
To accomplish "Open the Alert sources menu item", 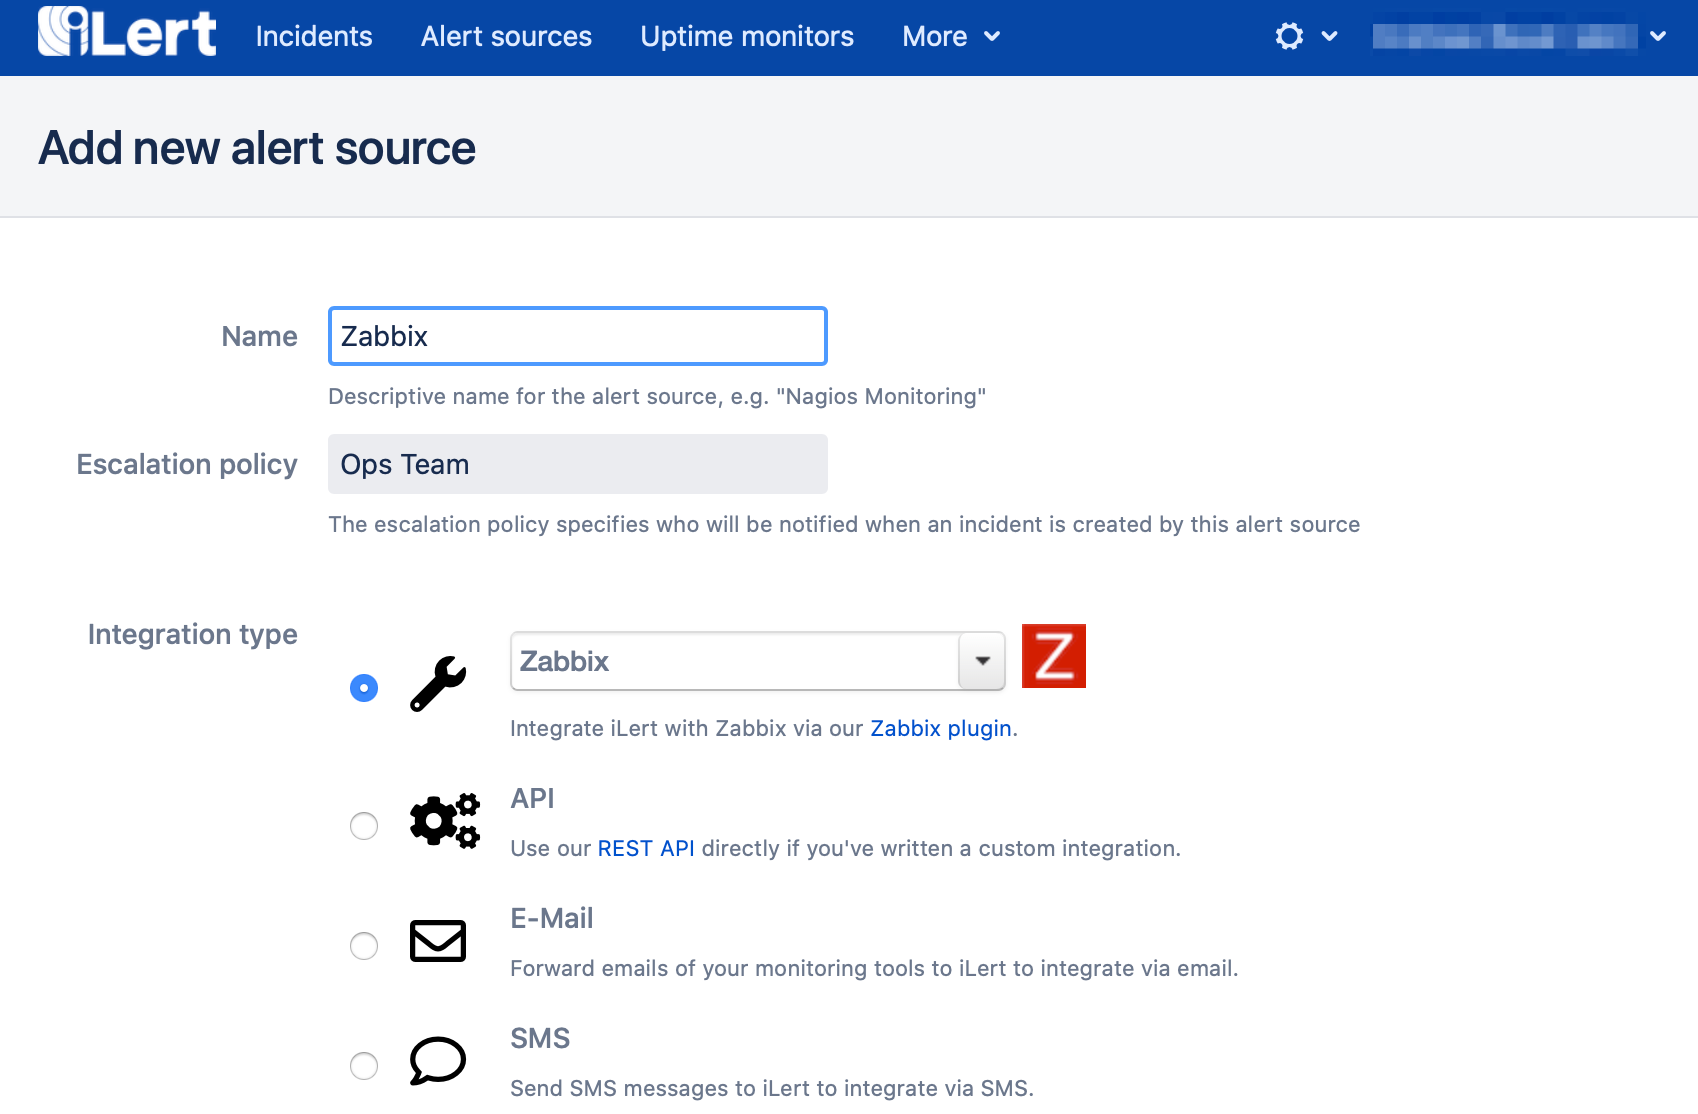I will [506, 37].
